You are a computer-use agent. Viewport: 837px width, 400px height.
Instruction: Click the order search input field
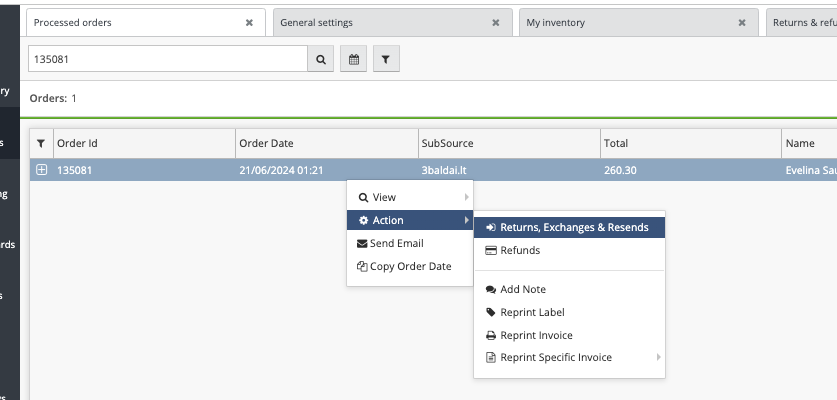166,60
